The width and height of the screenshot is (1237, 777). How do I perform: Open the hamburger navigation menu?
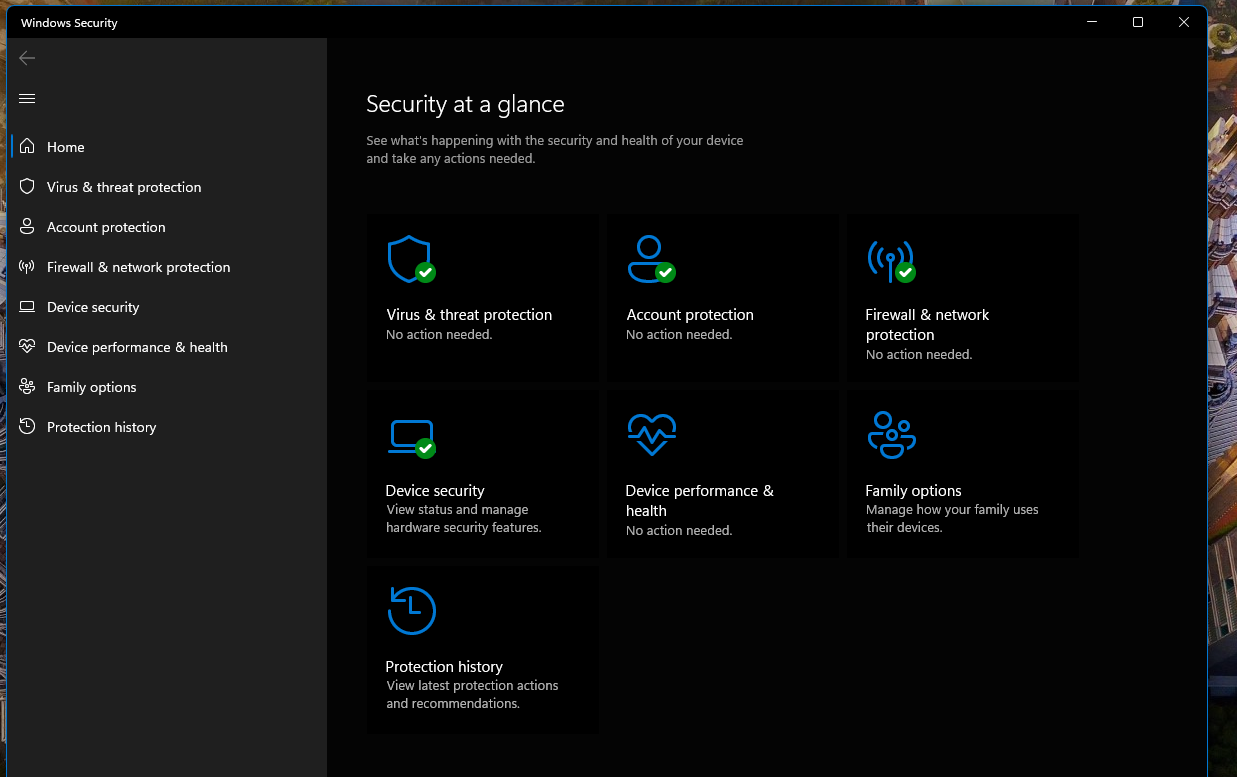click(27, 98)
